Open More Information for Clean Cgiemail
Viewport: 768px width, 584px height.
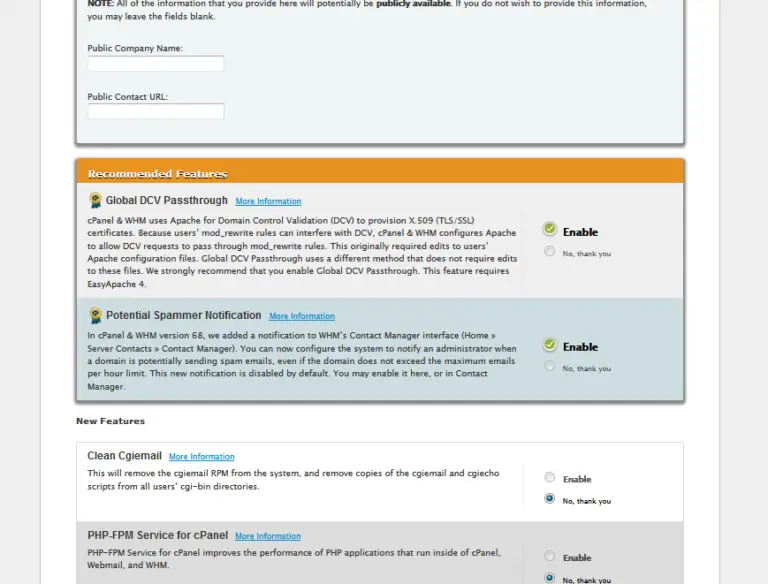[x=201, y=457]
